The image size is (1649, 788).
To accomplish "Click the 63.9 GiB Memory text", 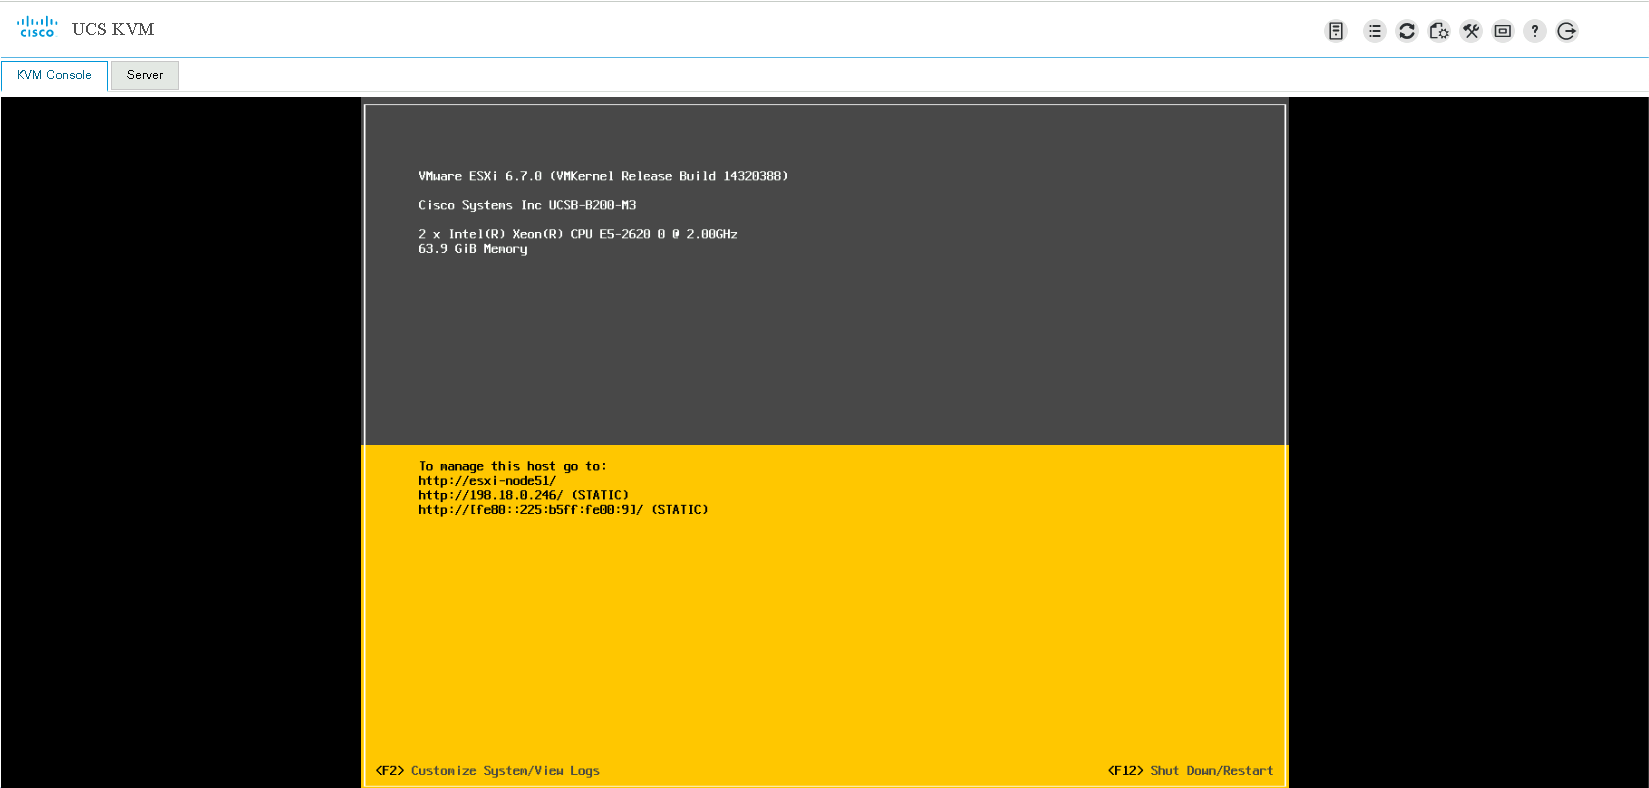I will point(472,249).
